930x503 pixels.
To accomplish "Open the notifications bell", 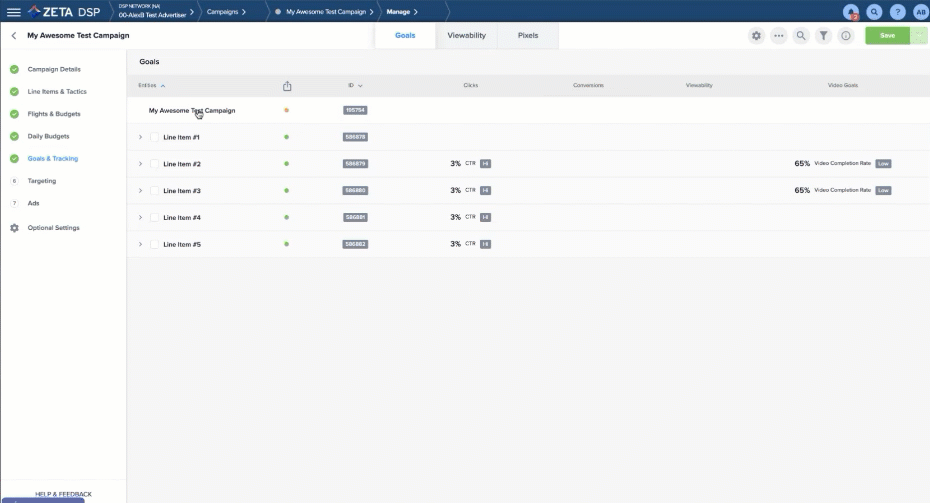I will coord(851,12).
